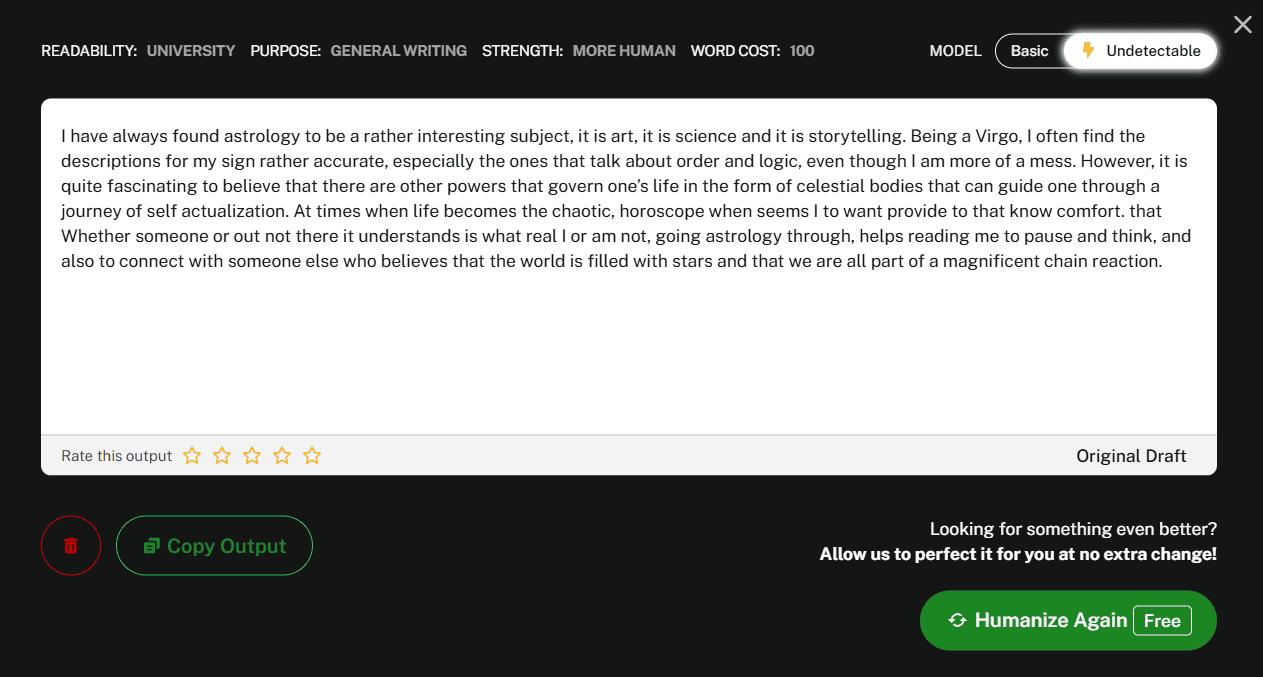Rate output with the third star
The width and height of the screenshot is (1263, 677).
point(252,456)
